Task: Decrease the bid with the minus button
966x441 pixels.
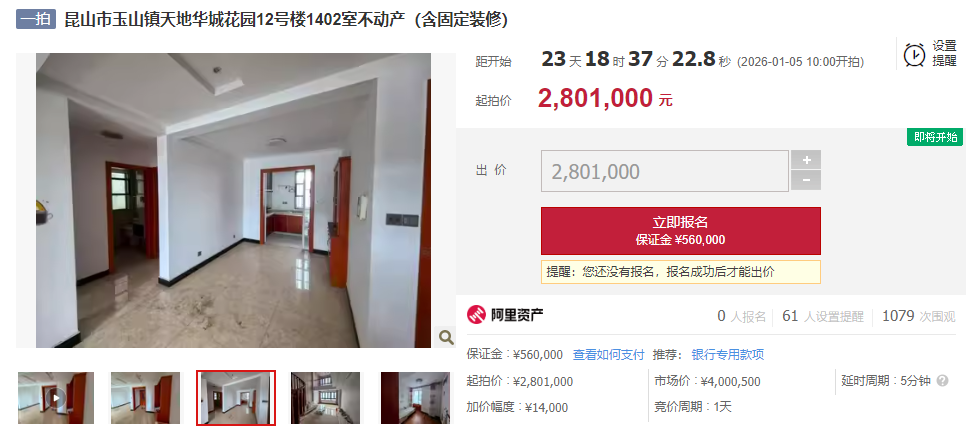Action: click(806, 180)
